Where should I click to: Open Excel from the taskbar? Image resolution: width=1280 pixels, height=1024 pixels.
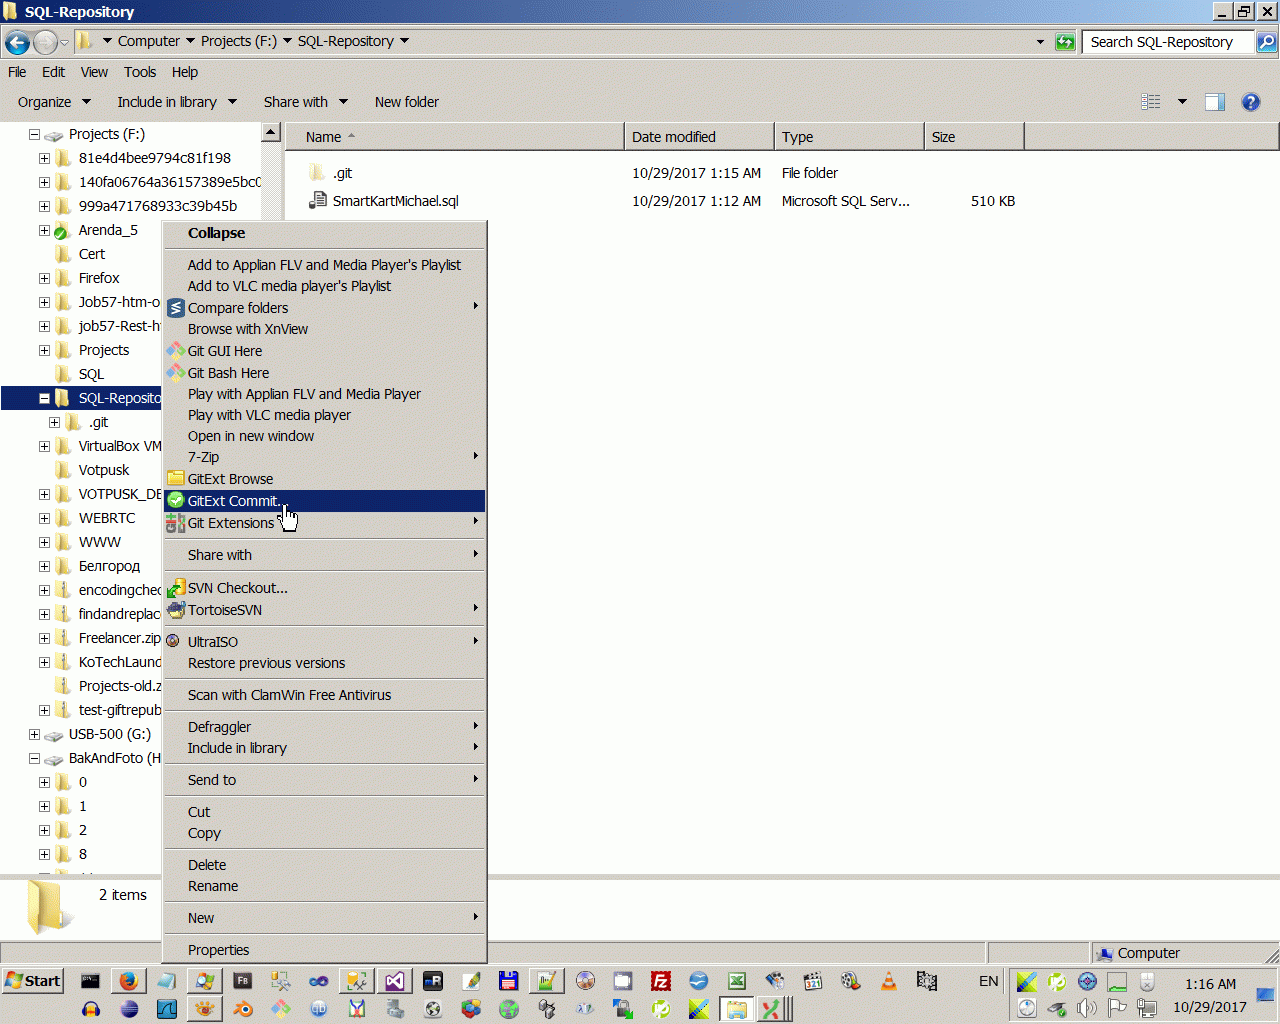(x=737, y=981)
